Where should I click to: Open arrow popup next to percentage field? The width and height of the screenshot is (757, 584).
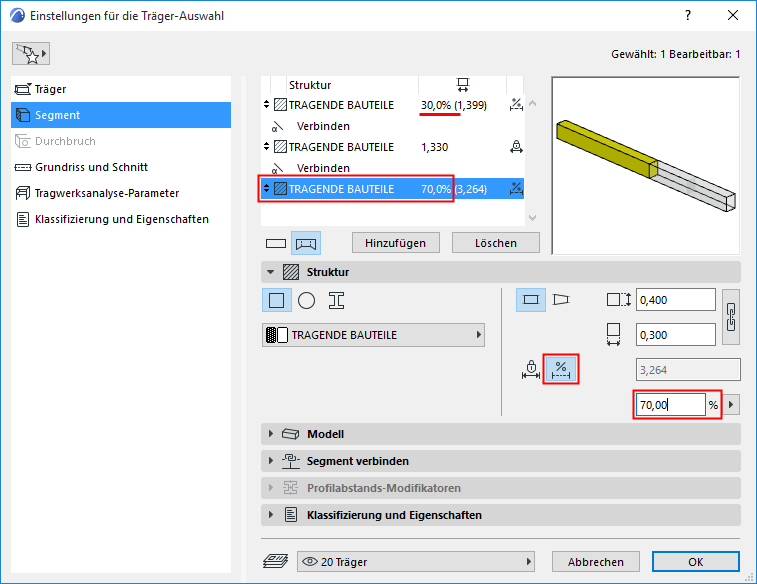[x=731, y=404]
